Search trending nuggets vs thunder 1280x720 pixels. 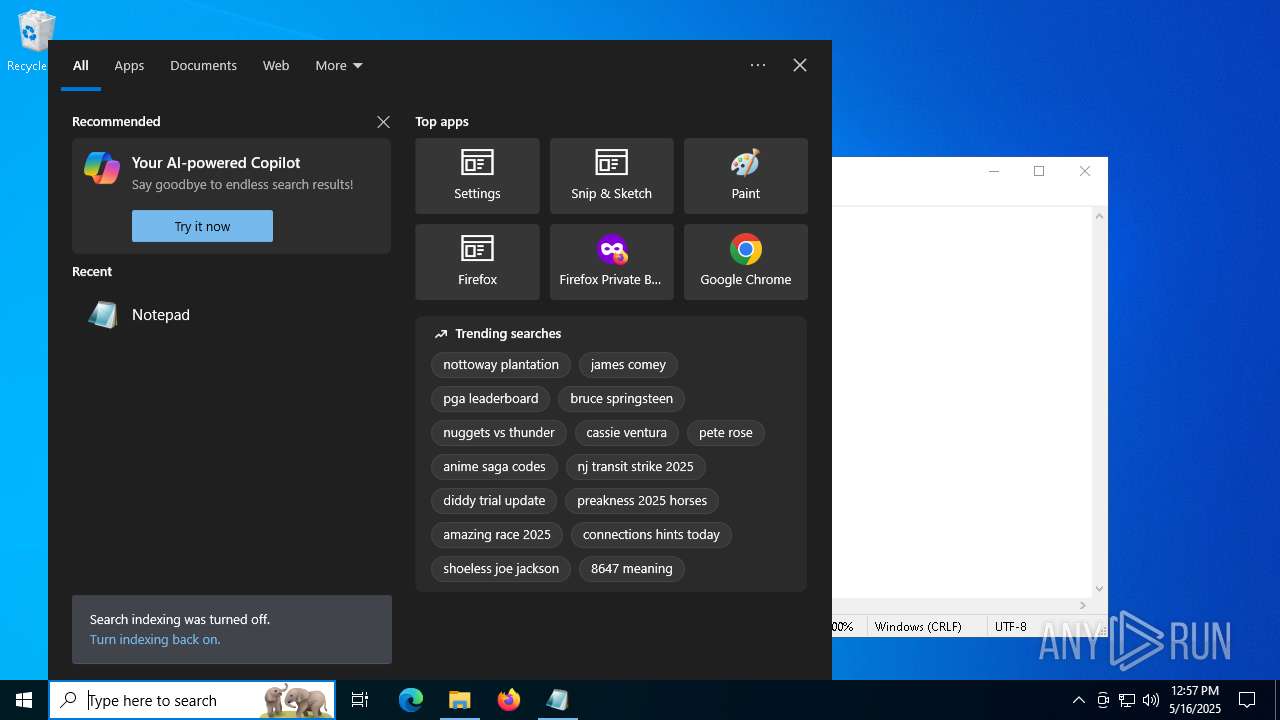[499, 433]
